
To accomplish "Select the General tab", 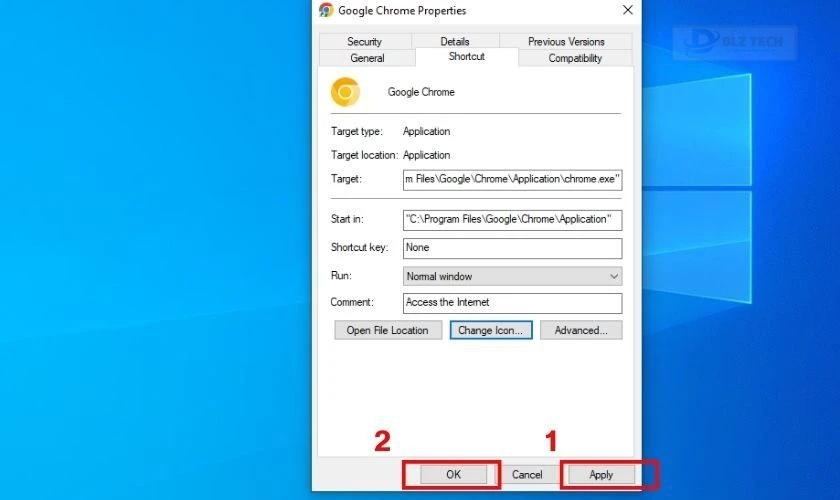I will (367, 58).
